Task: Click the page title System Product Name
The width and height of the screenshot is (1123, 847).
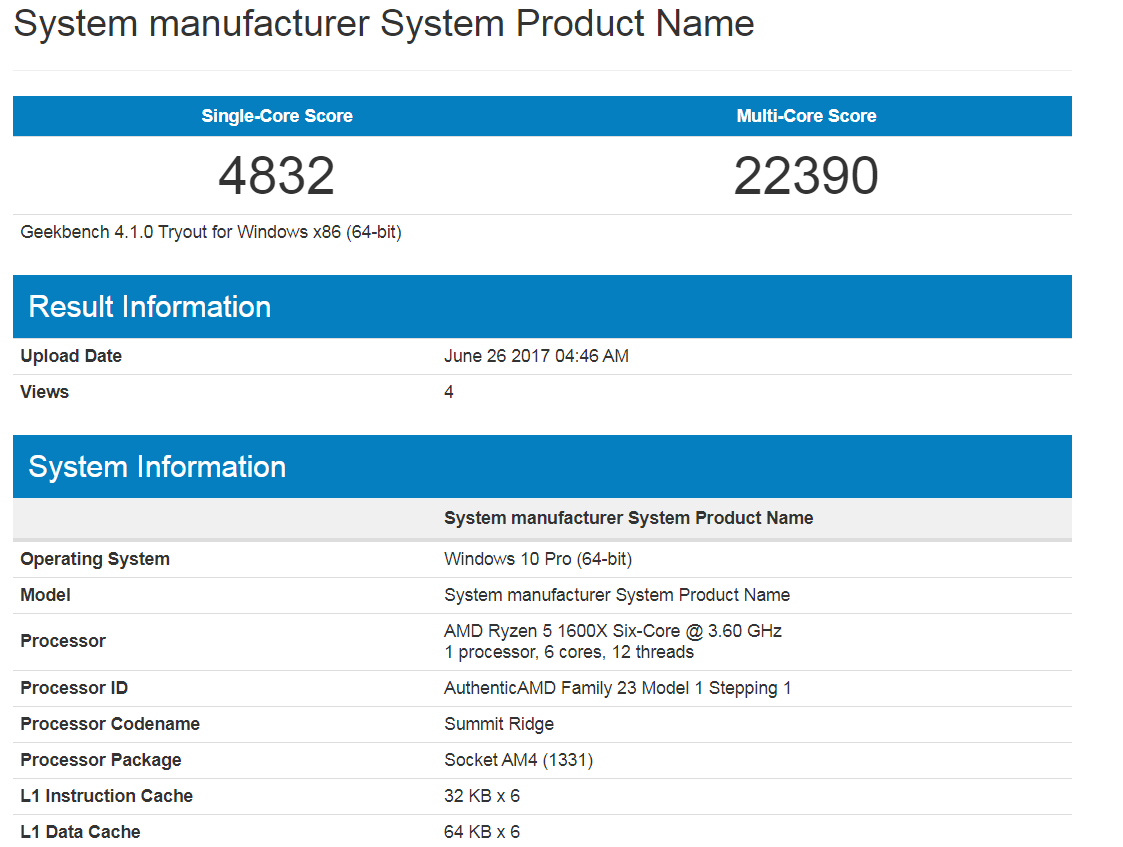Action: (384, 23)
